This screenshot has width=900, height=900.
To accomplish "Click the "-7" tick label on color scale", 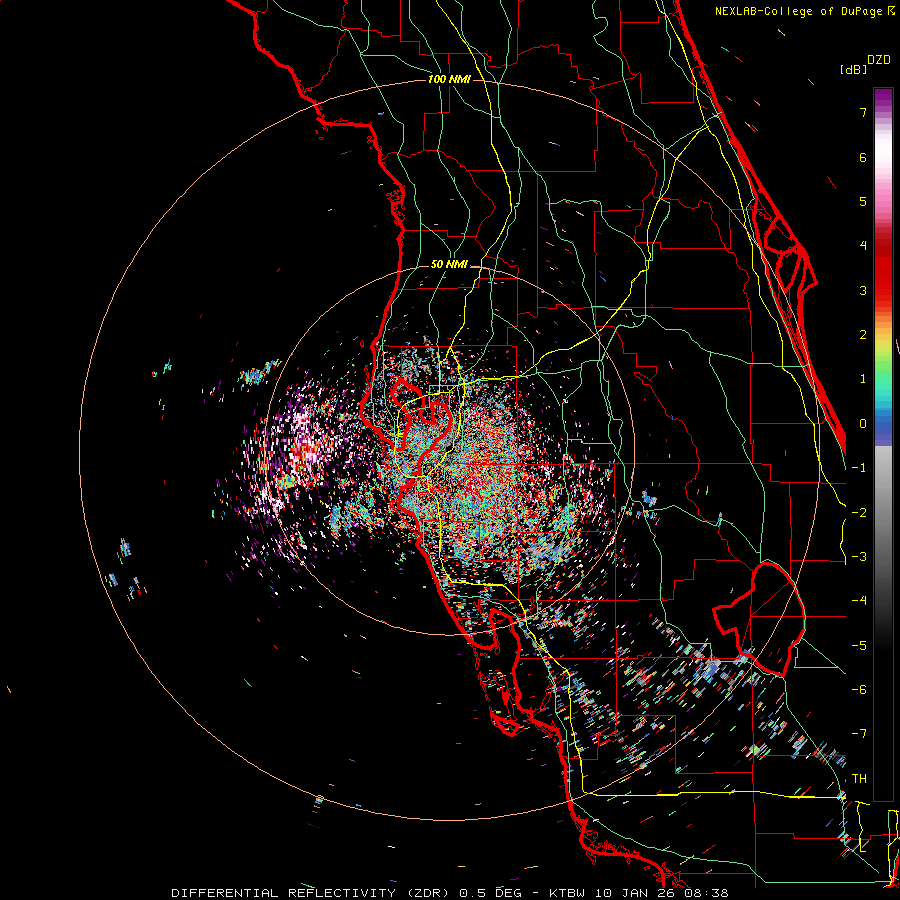I will pos(859,734).
